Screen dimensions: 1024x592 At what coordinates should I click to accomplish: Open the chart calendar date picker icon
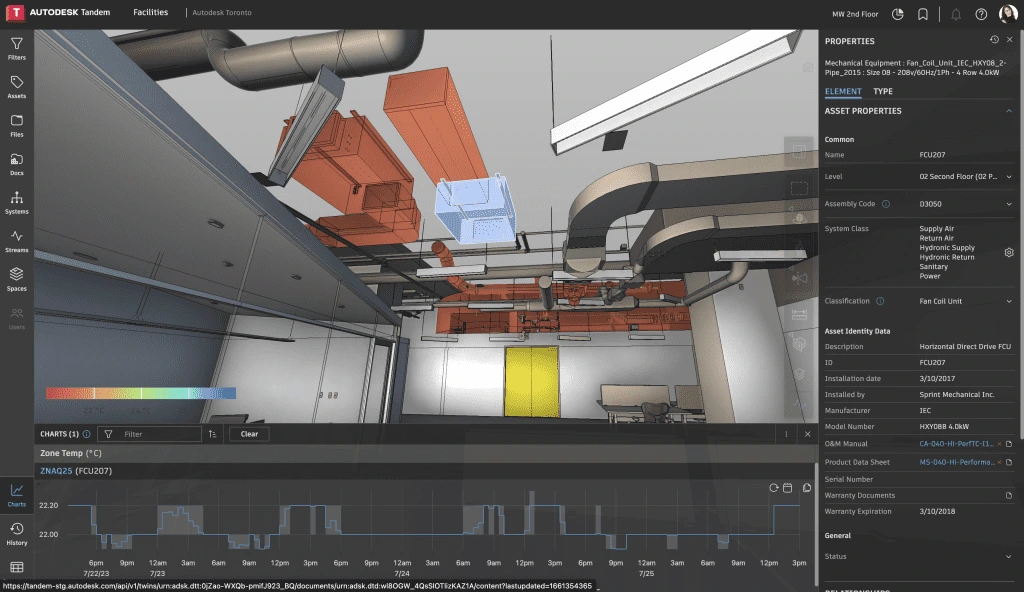coord(788,488)
